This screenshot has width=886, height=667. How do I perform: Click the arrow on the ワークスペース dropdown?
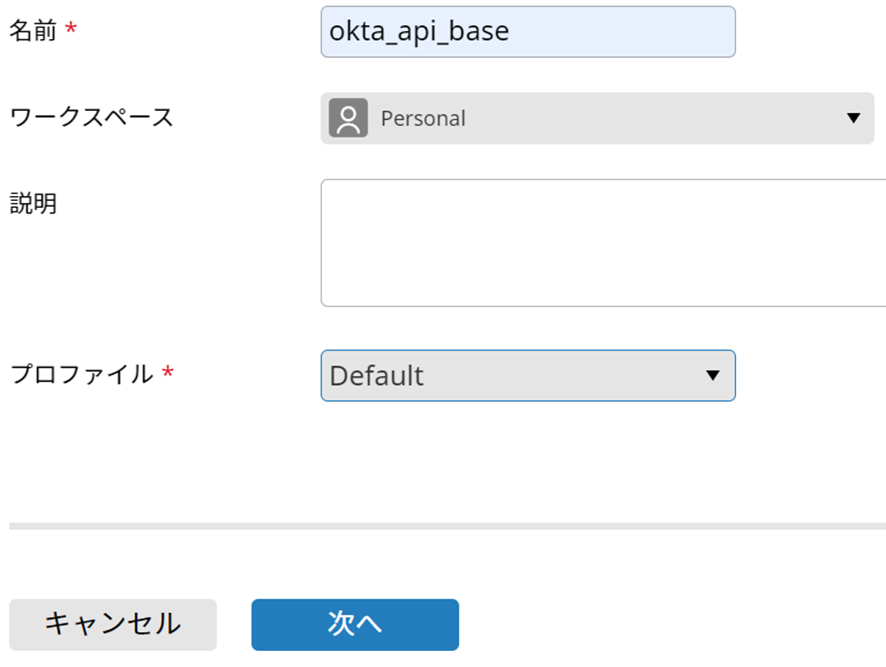click(x=853, y=118)
